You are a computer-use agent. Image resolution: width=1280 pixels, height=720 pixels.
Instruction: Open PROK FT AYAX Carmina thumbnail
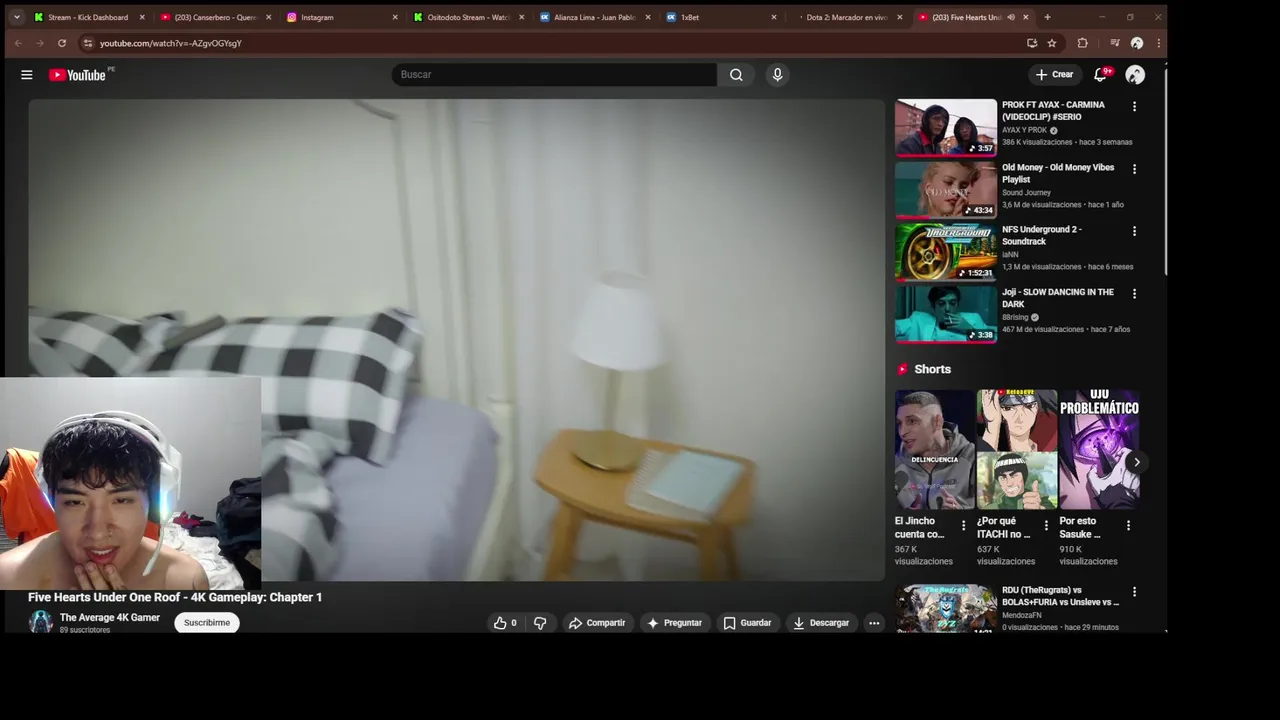point(946,127)
